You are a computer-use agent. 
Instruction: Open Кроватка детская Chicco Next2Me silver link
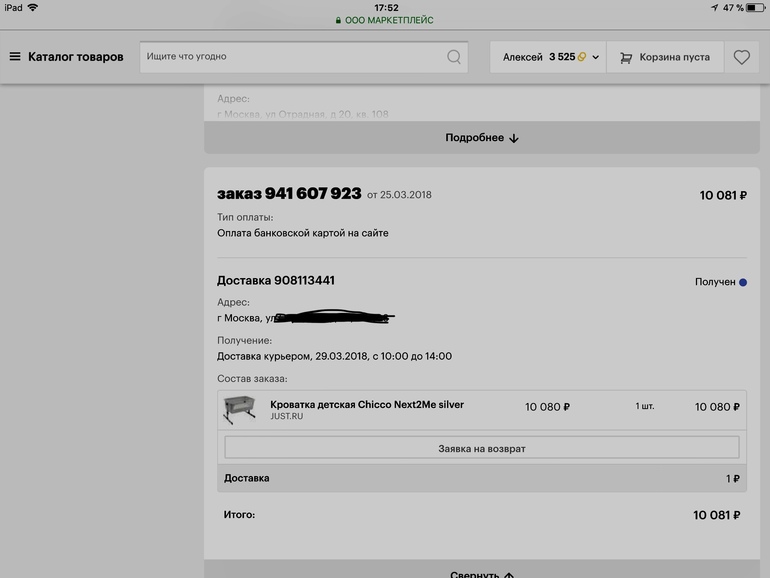tap(366, 405)
